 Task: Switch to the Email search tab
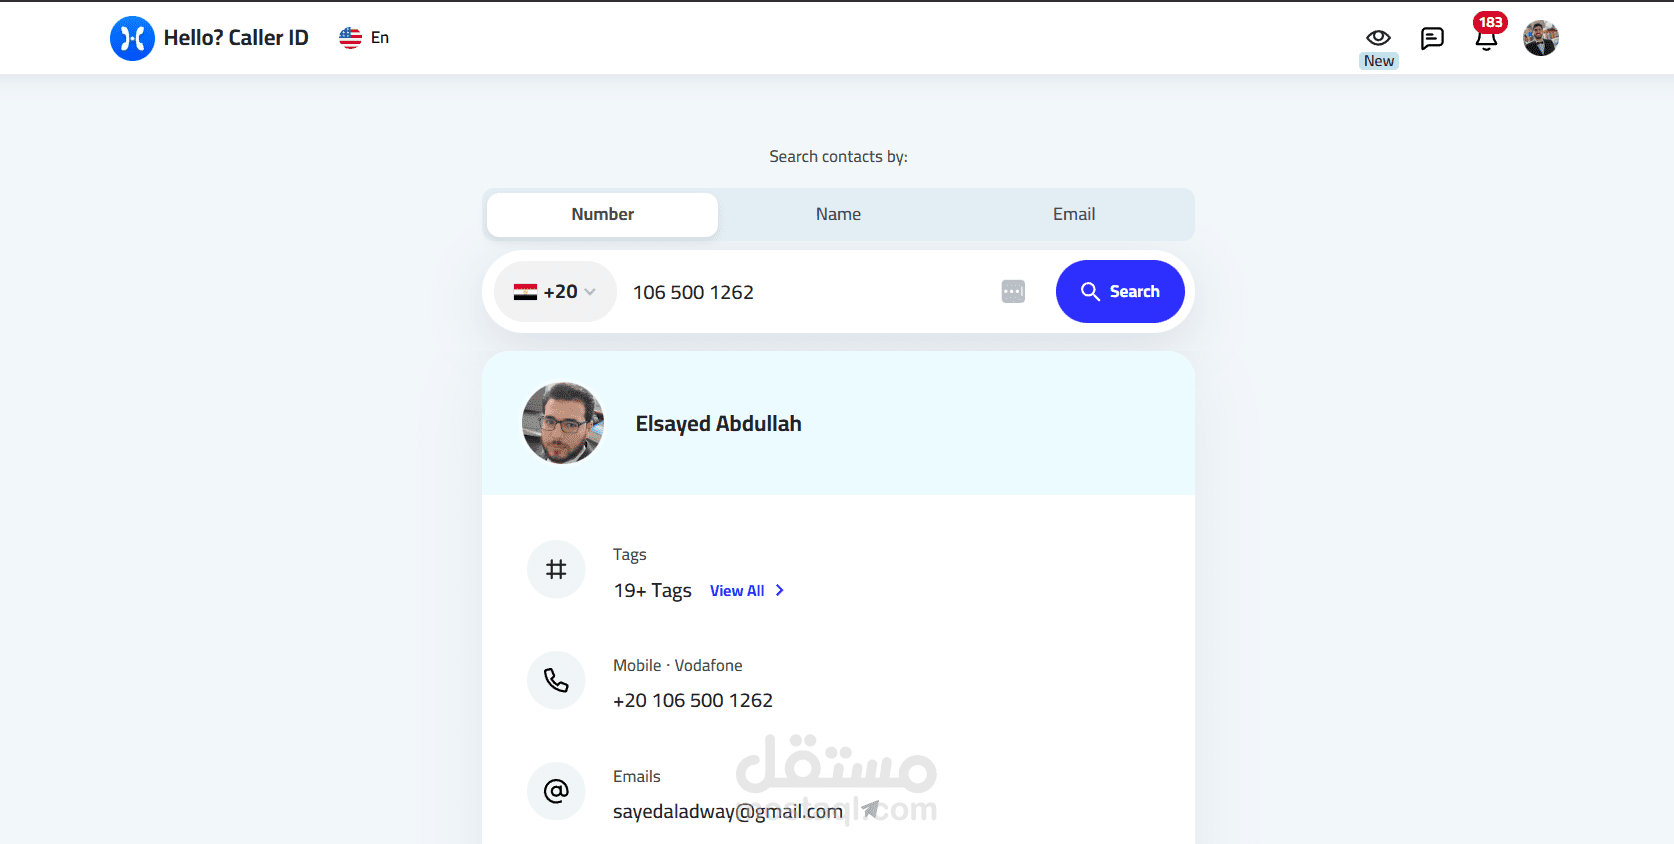click(x=1074, y=214)
